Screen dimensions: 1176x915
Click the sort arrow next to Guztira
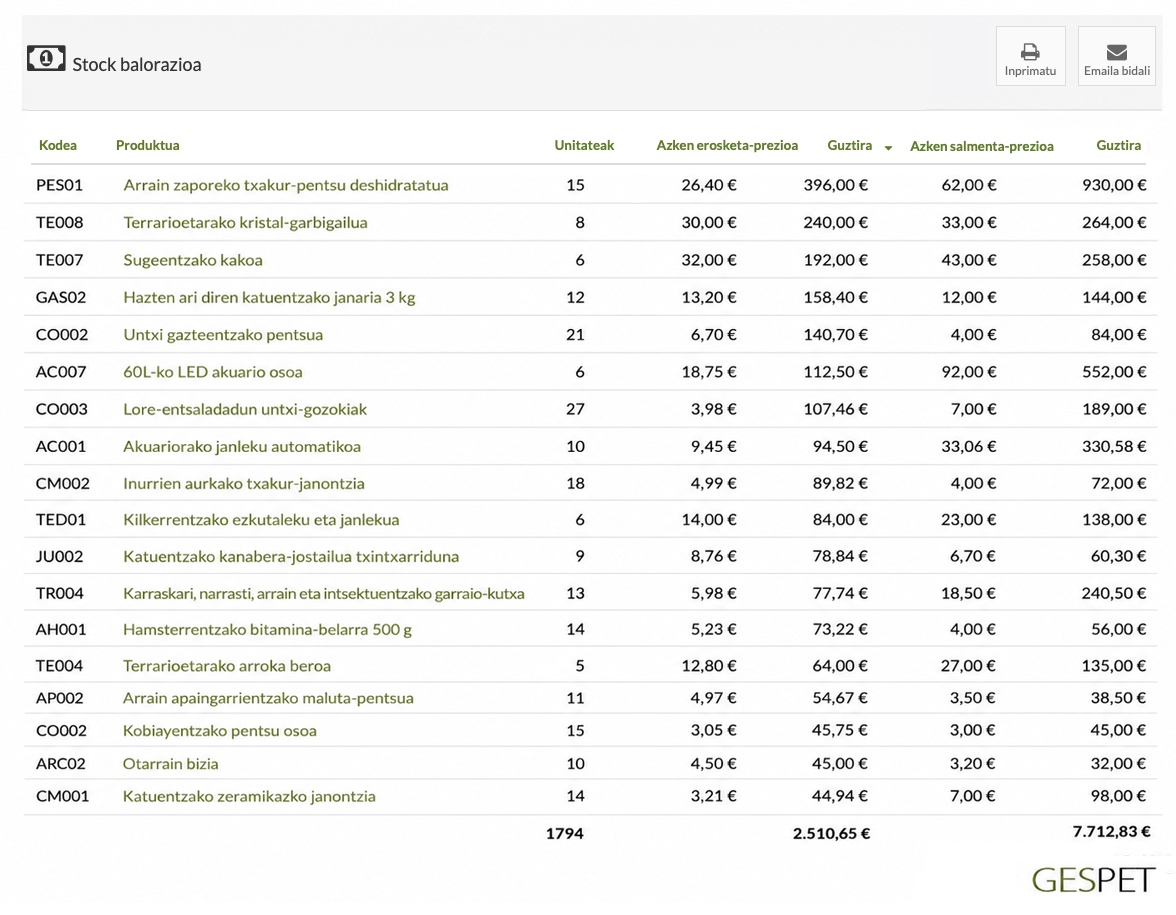click(x=888, y=148)
